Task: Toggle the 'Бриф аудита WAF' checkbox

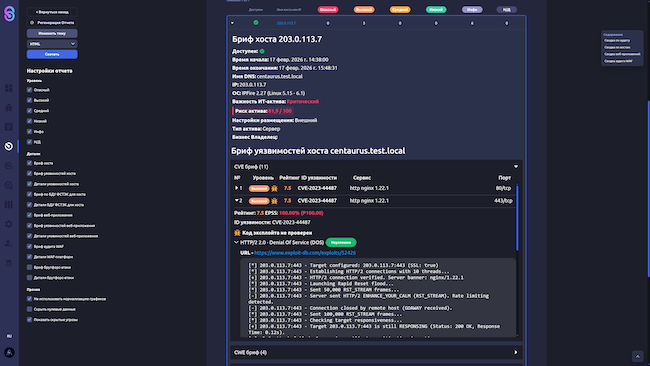Action: [29, 246]
